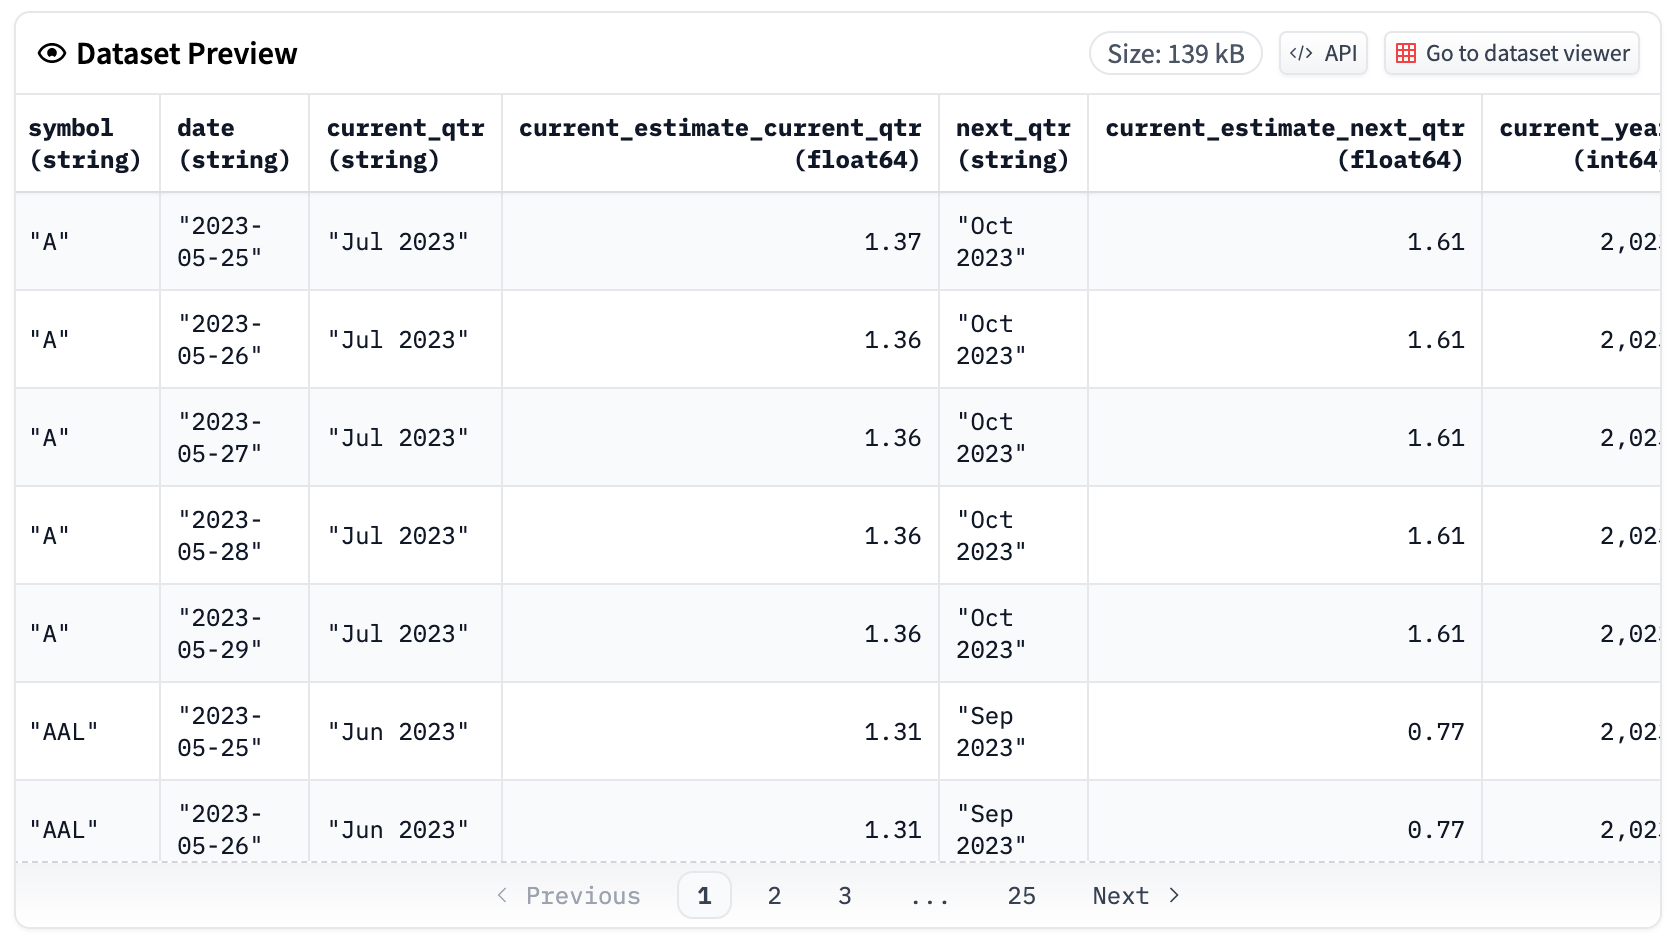1676x946 pixels.
Task: Click the AAL cell dated 2023-05-25
Action: tap(62, 731)
